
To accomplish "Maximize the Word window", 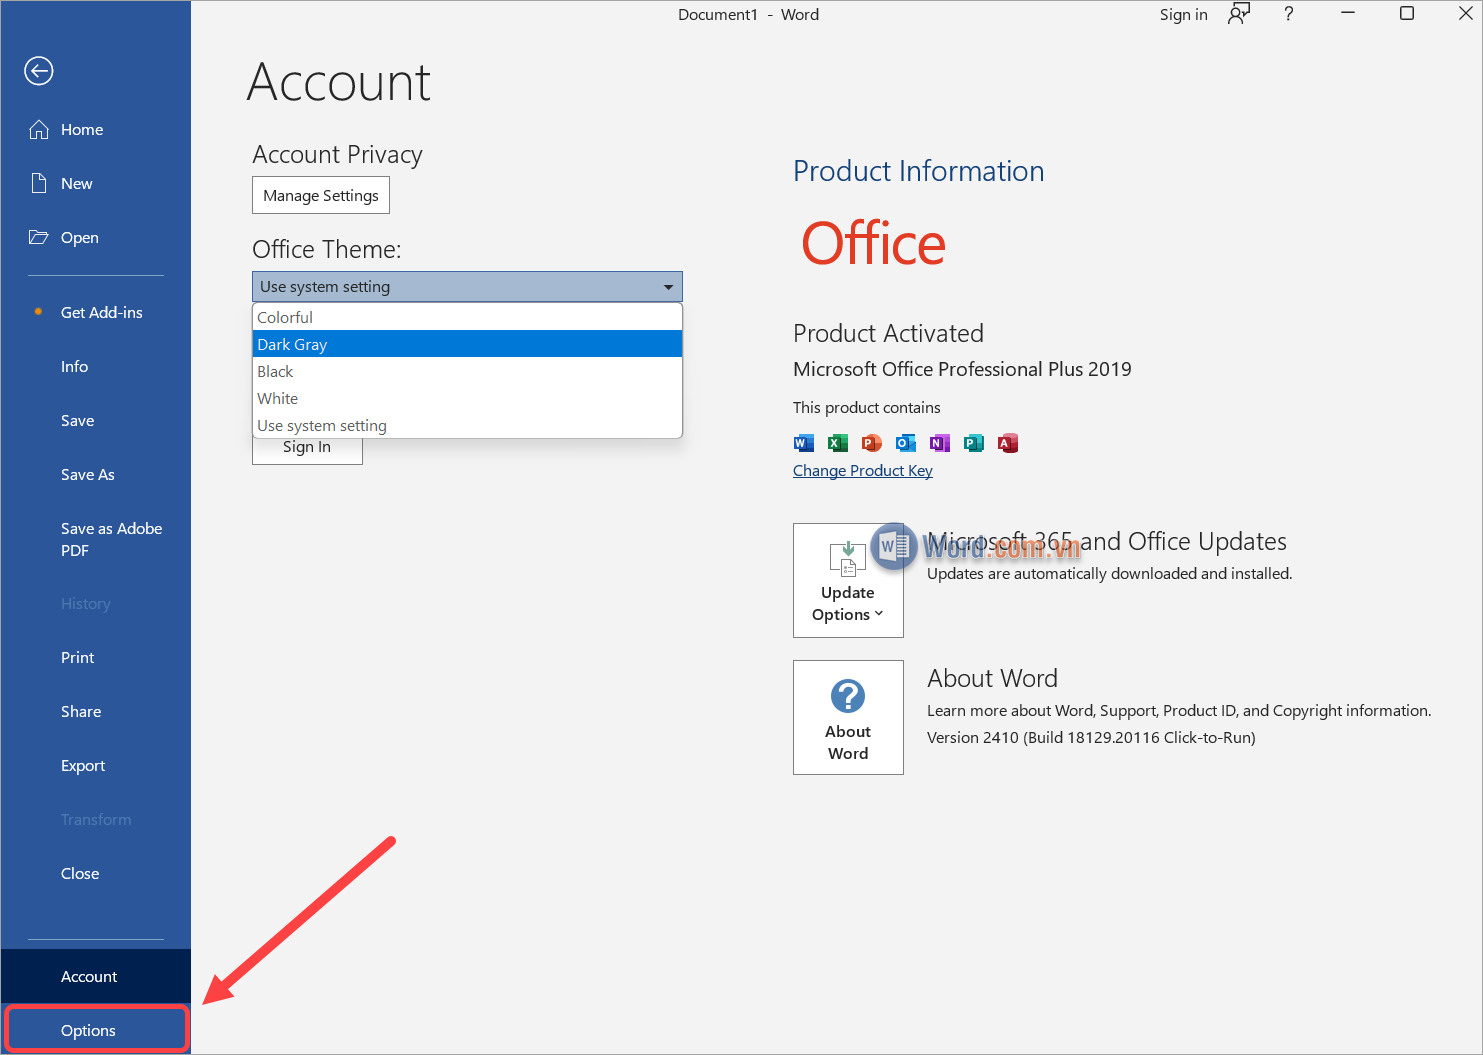I will 1407,14.
